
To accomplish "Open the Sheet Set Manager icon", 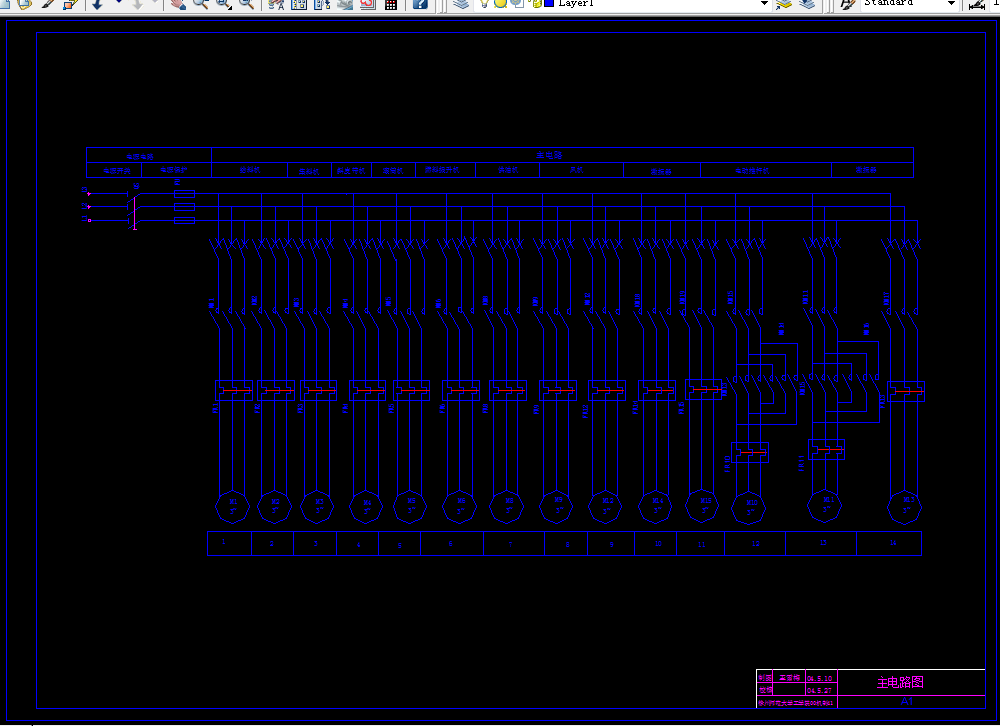I will pyautogui.click(x=345, y=4).
